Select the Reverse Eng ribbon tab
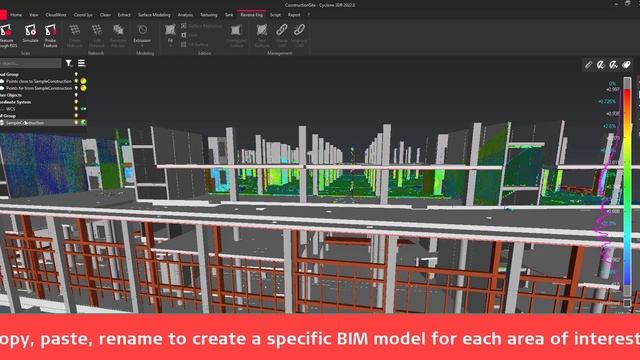640x360 pixels. pyautogui.click(x=251, y=15)
